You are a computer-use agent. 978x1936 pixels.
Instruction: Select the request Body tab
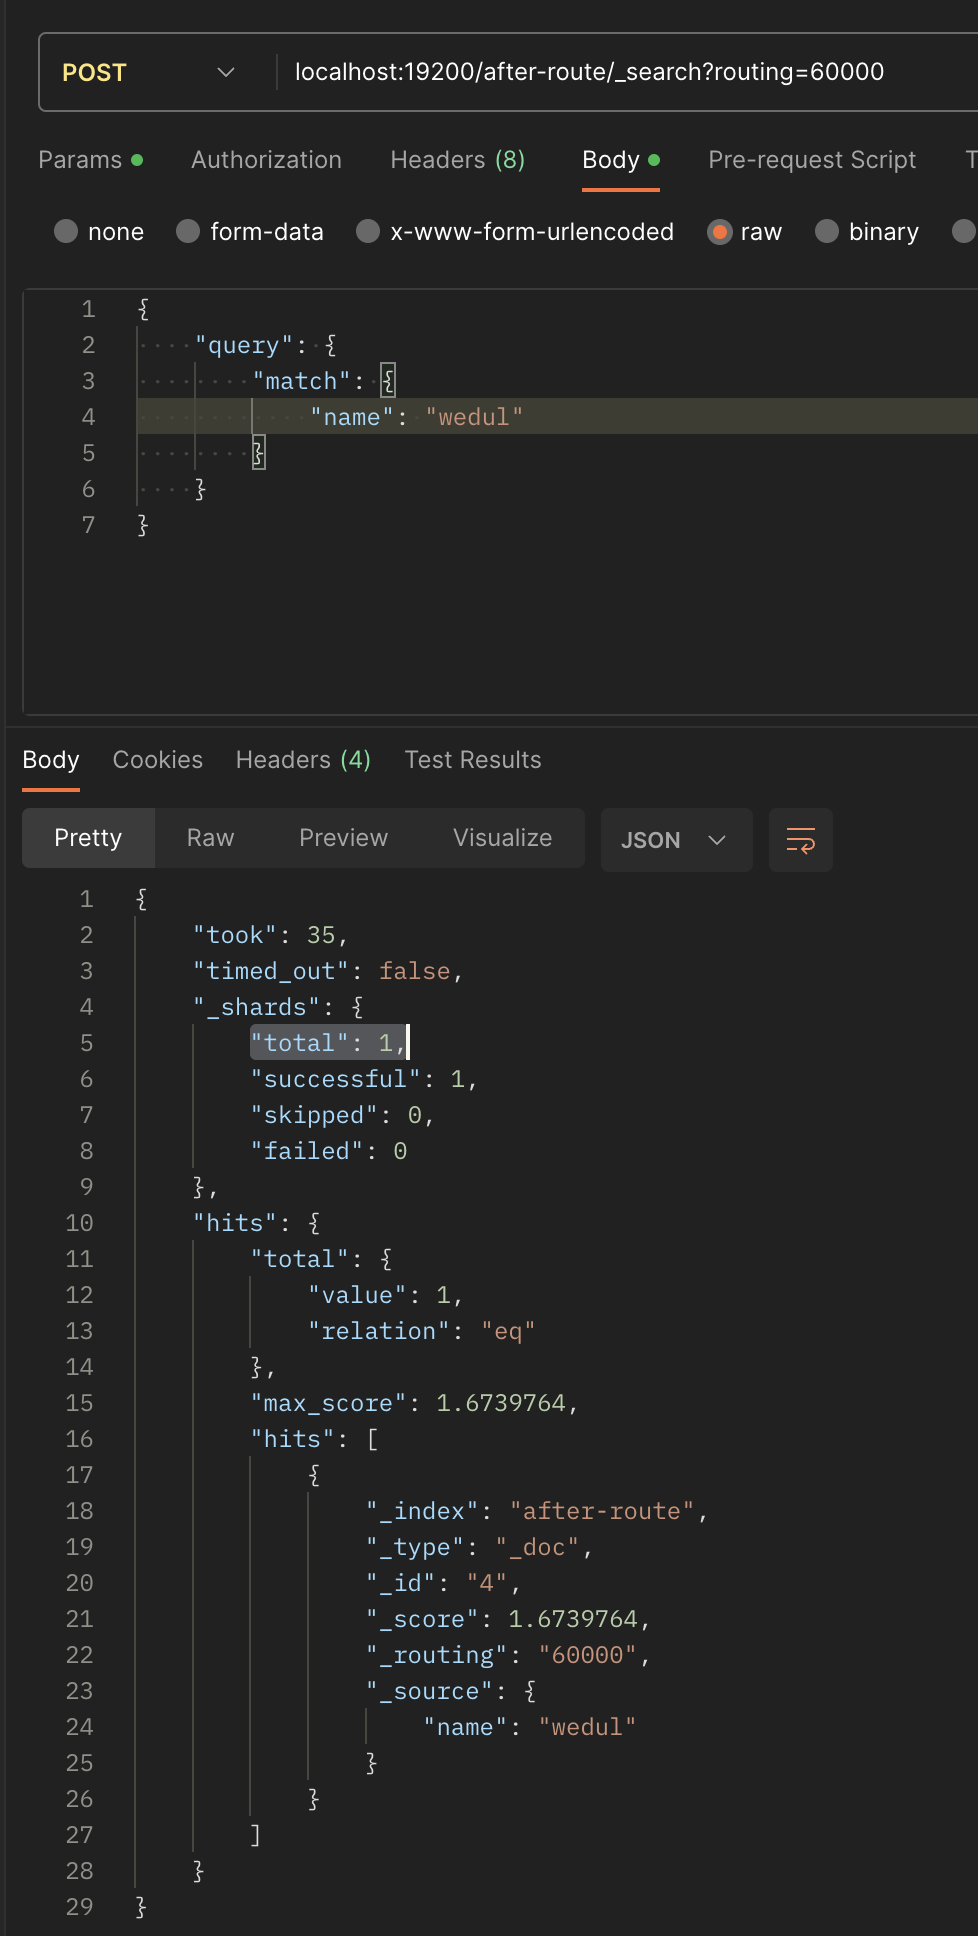coord(621,160)
